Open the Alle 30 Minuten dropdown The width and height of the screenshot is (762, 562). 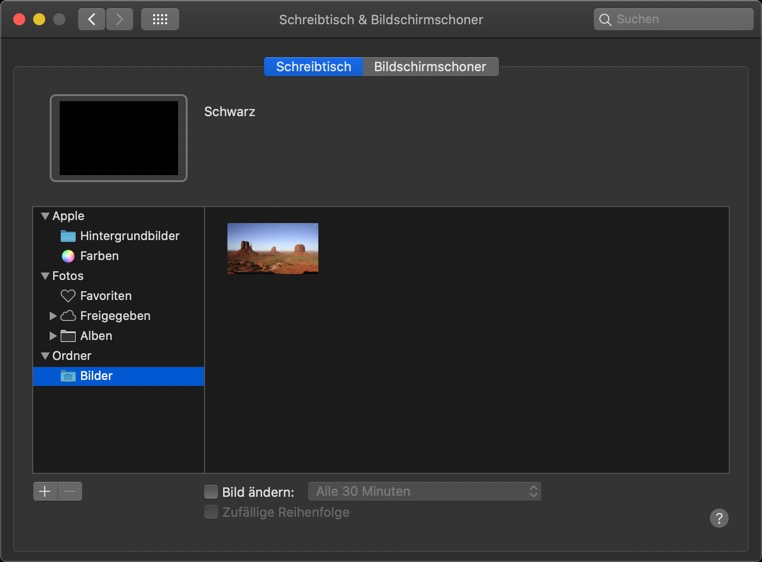click(425, 491)
